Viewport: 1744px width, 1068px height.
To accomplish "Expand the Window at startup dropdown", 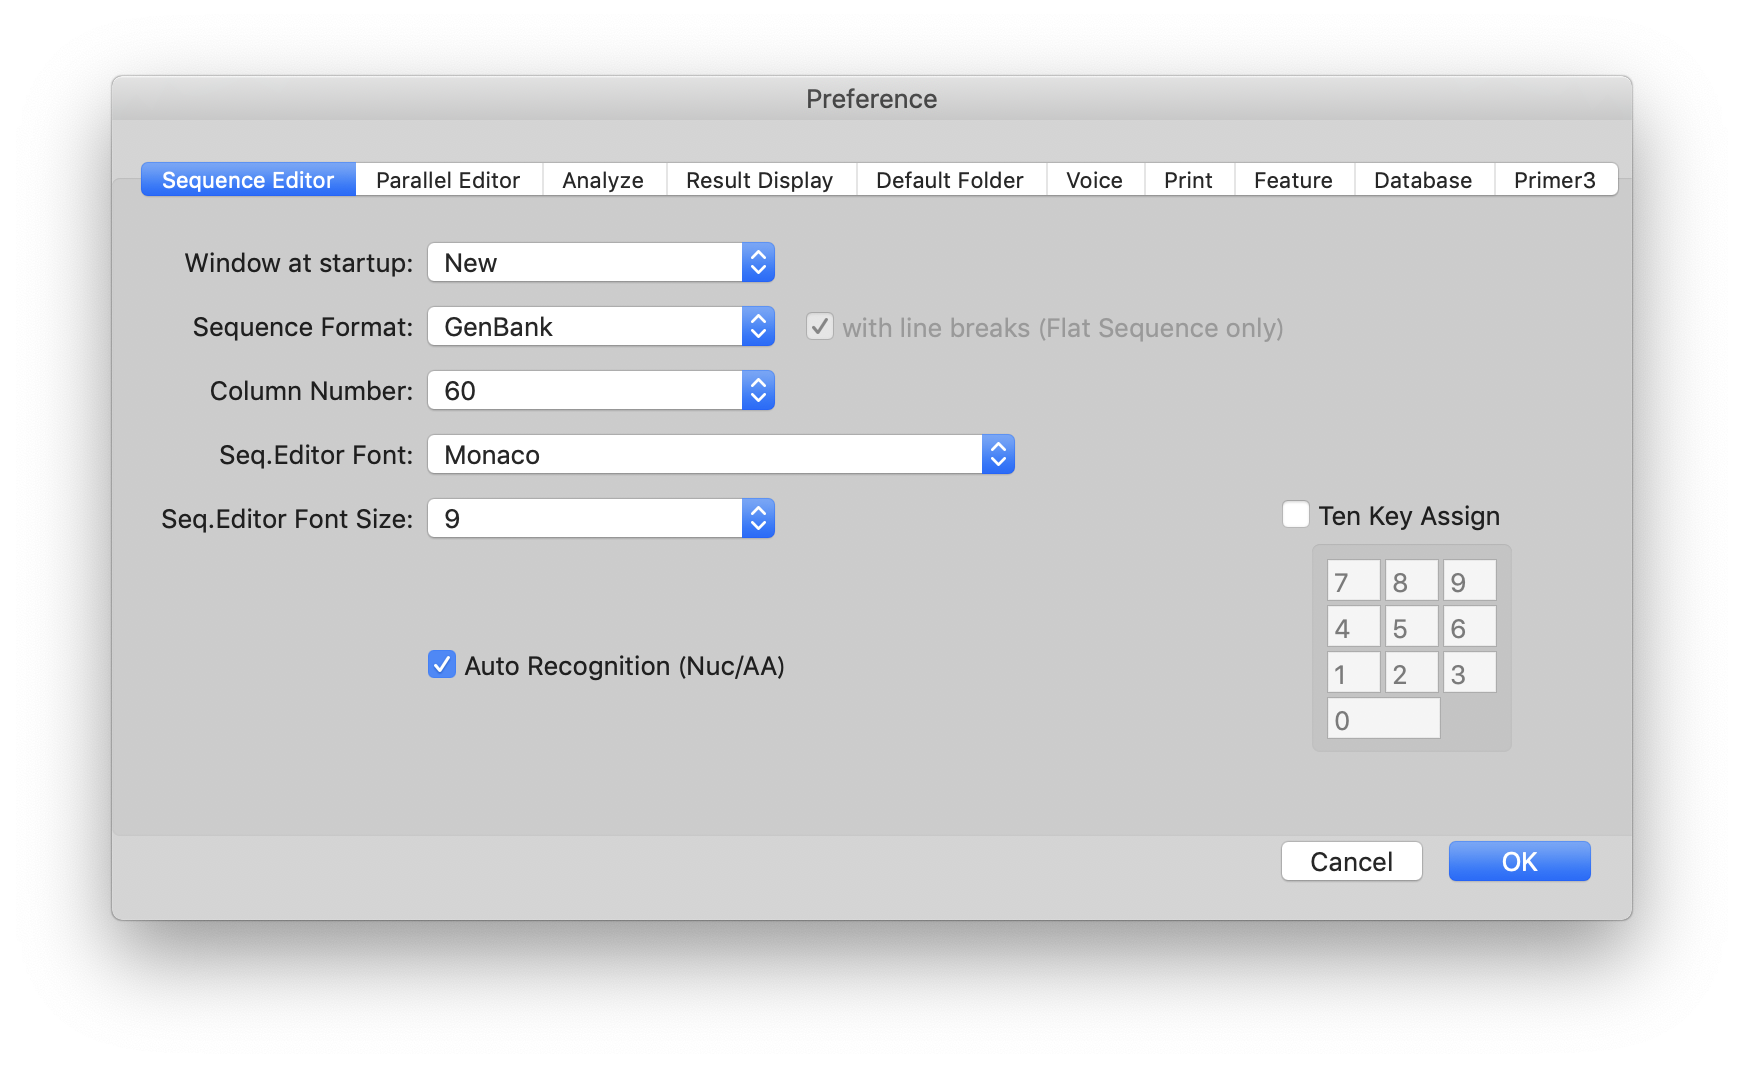I will click(x=600, y=263).
